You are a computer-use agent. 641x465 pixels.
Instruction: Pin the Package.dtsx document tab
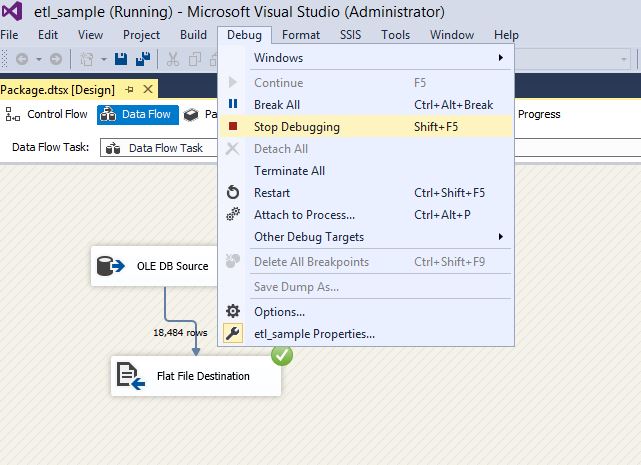(130, 90)
